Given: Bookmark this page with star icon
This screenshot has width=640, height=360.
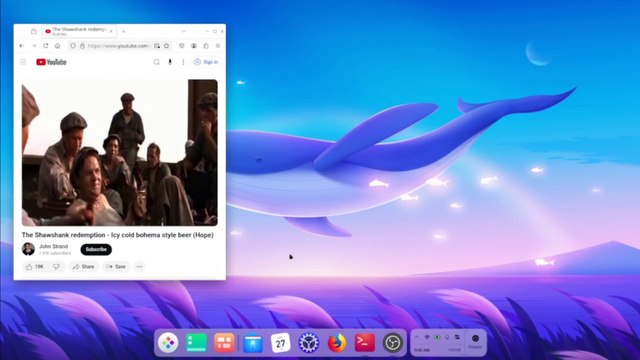Looking at the screenshot, I should (167, 46).
